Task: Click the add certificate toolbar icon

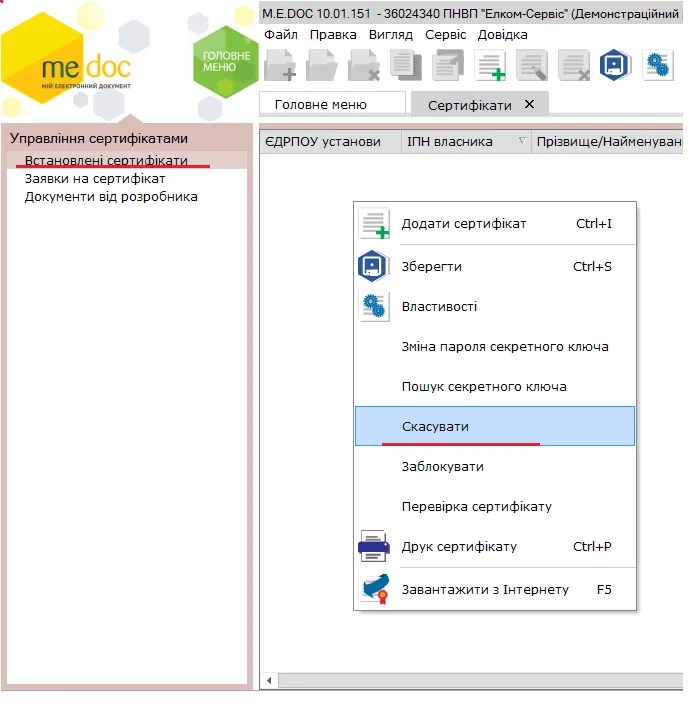Action: (x=490, y=66)
